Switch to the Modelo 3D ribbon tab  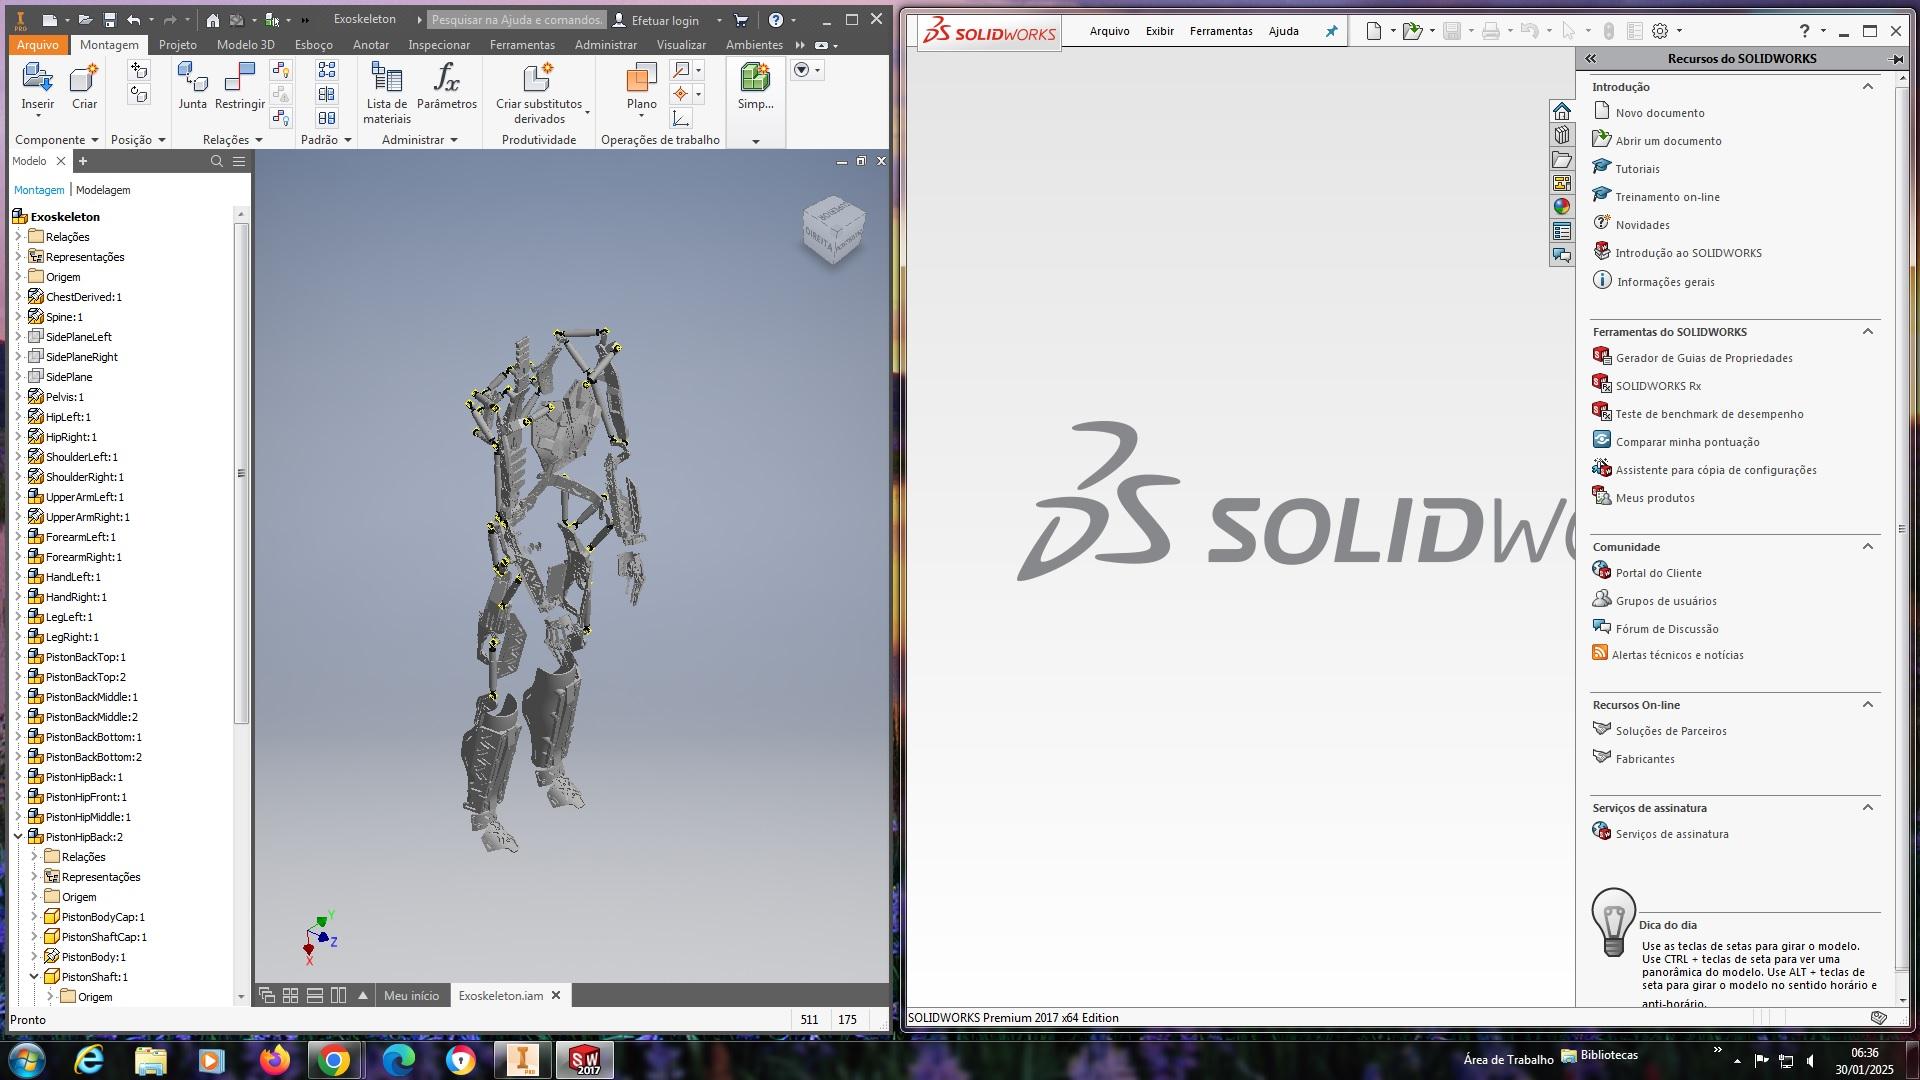click(245, 45)
